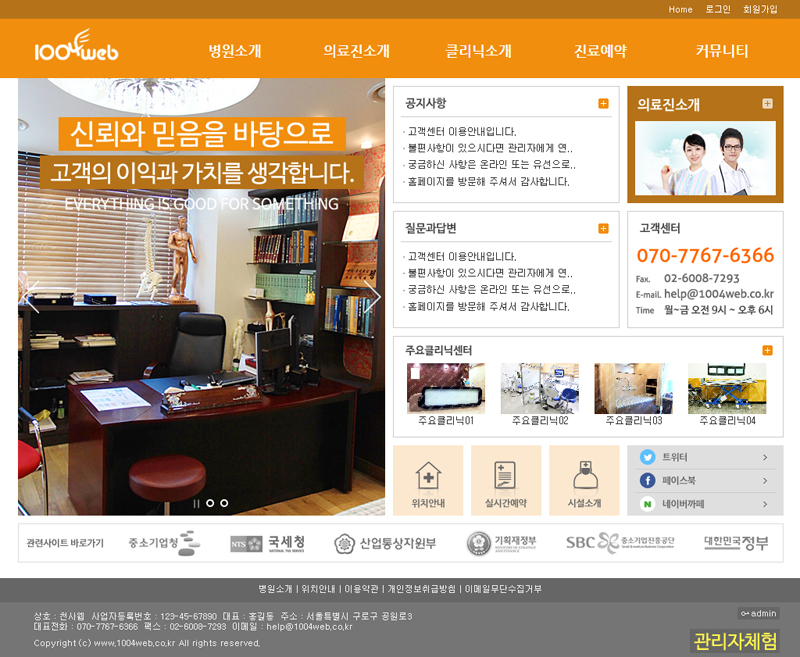Click the admin key icon in footer
This screenshot has width=800, height=657.
[746, 613]
